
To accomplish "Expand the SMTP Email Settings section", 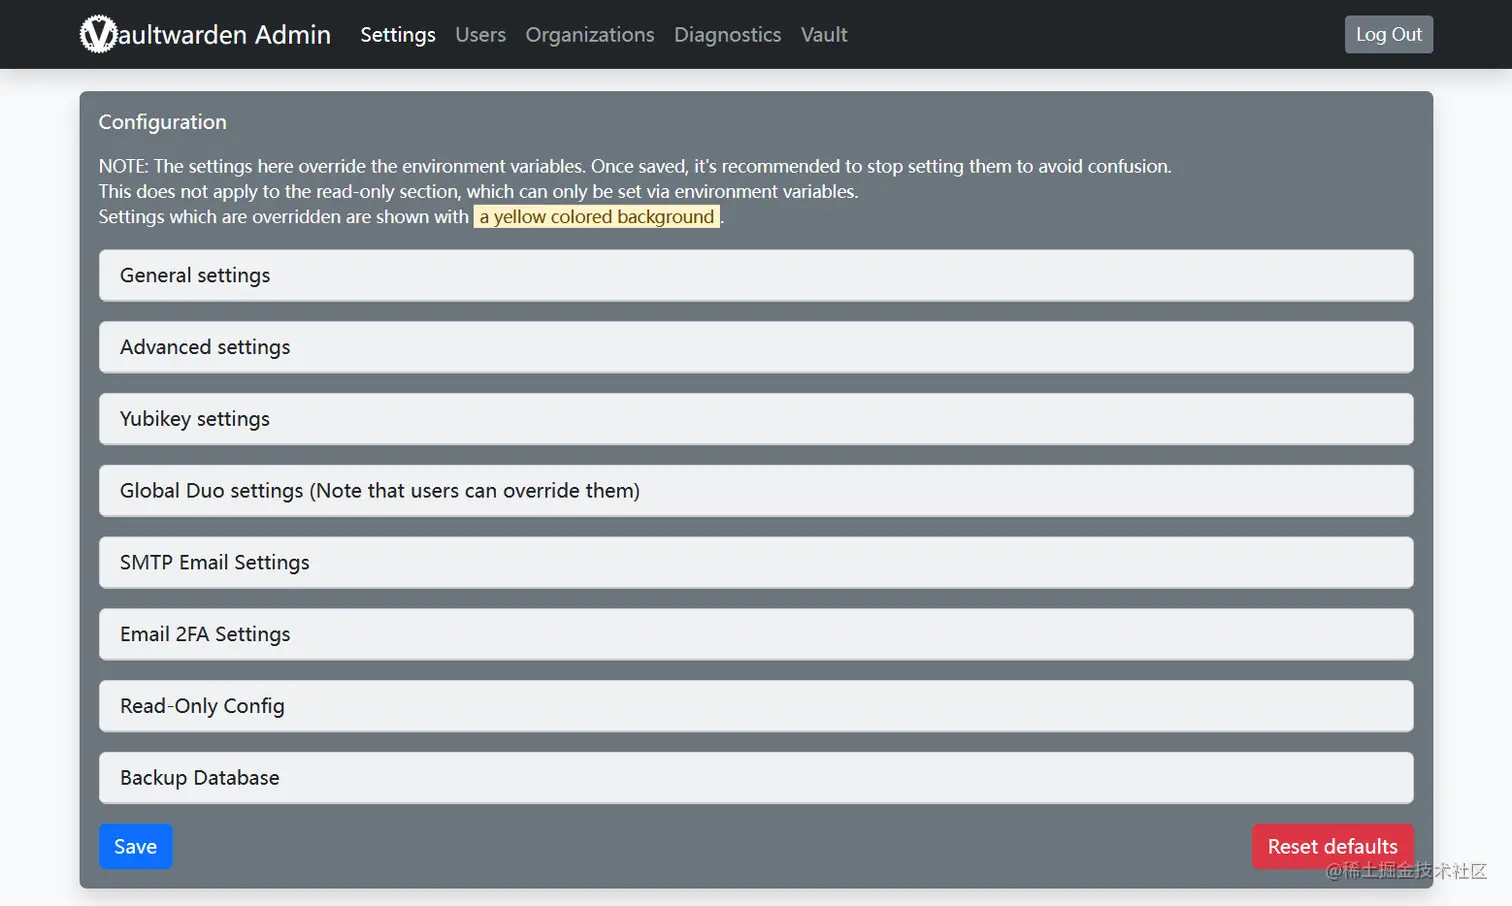I will [756, 563].
